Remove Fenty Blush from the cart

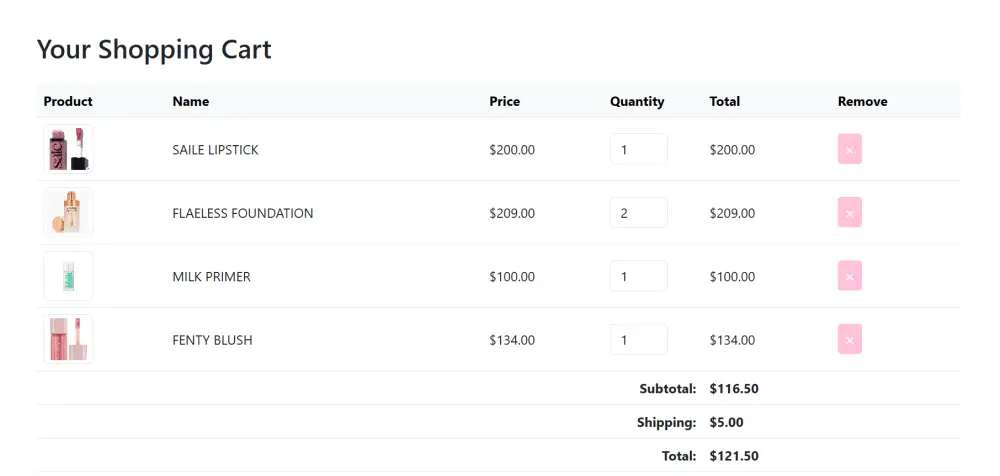849,340
